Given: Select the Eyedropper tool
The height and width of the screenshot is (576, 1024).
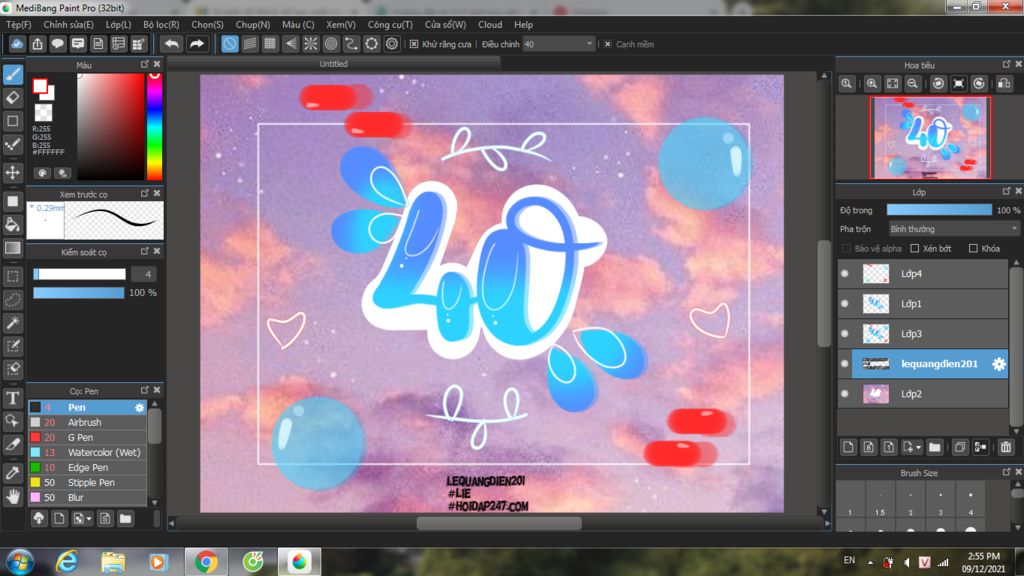Looking at the screenshot, I should click(12, 472).
